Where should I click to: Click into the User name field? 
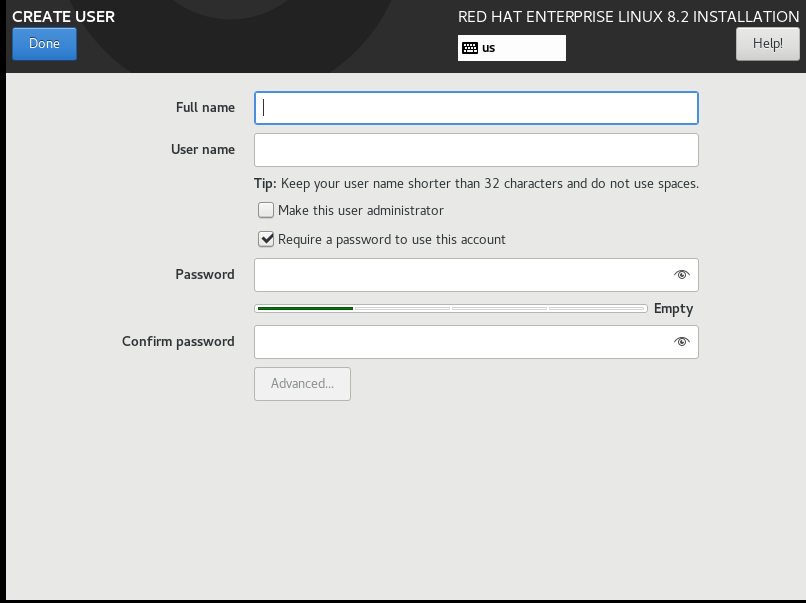476,150
